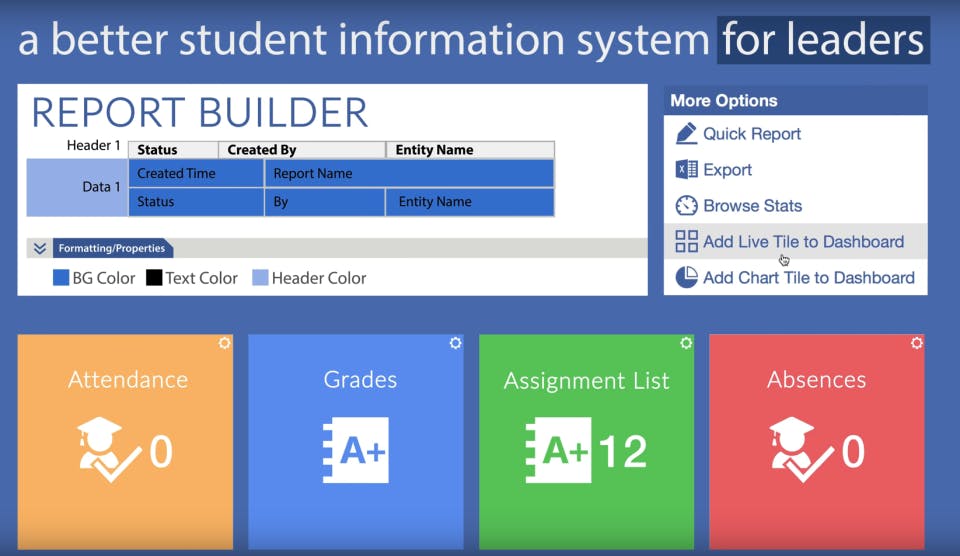
Task: Click the A+ notebook icon on Assignment List
Action: [558, 450]
